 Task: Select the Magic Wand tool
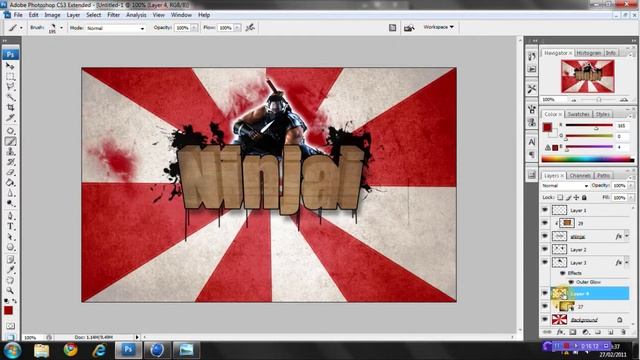pyautogui.click(x=10, y=97)
